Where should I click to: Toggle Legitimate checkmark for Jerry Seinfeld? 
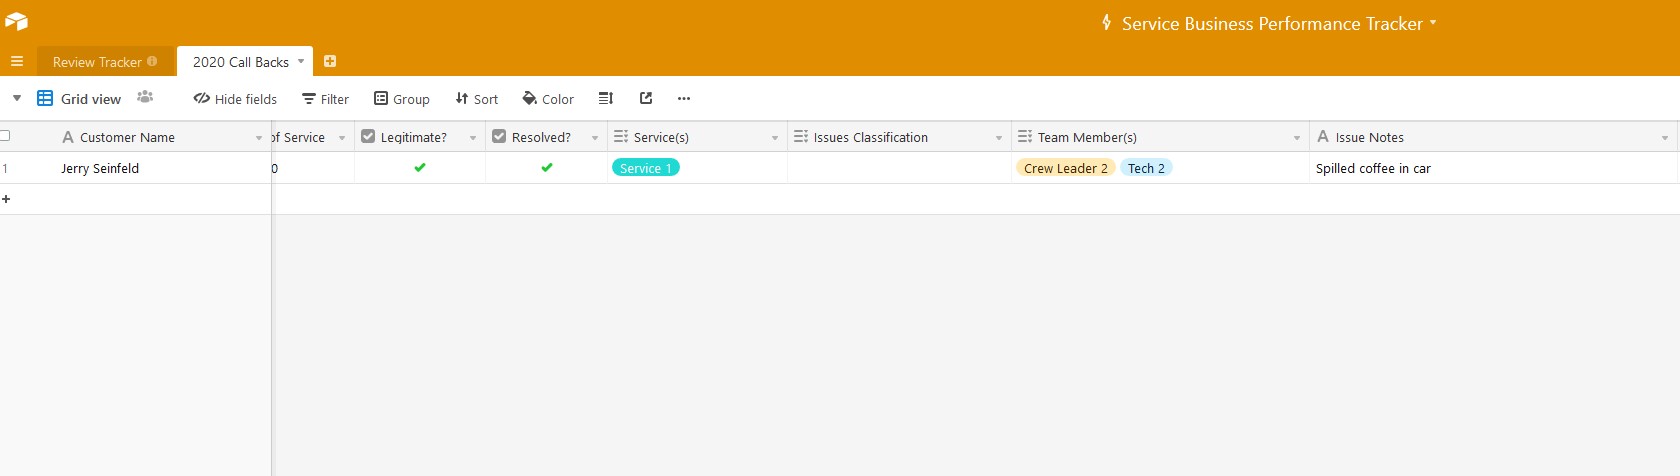tap(420, 168)
